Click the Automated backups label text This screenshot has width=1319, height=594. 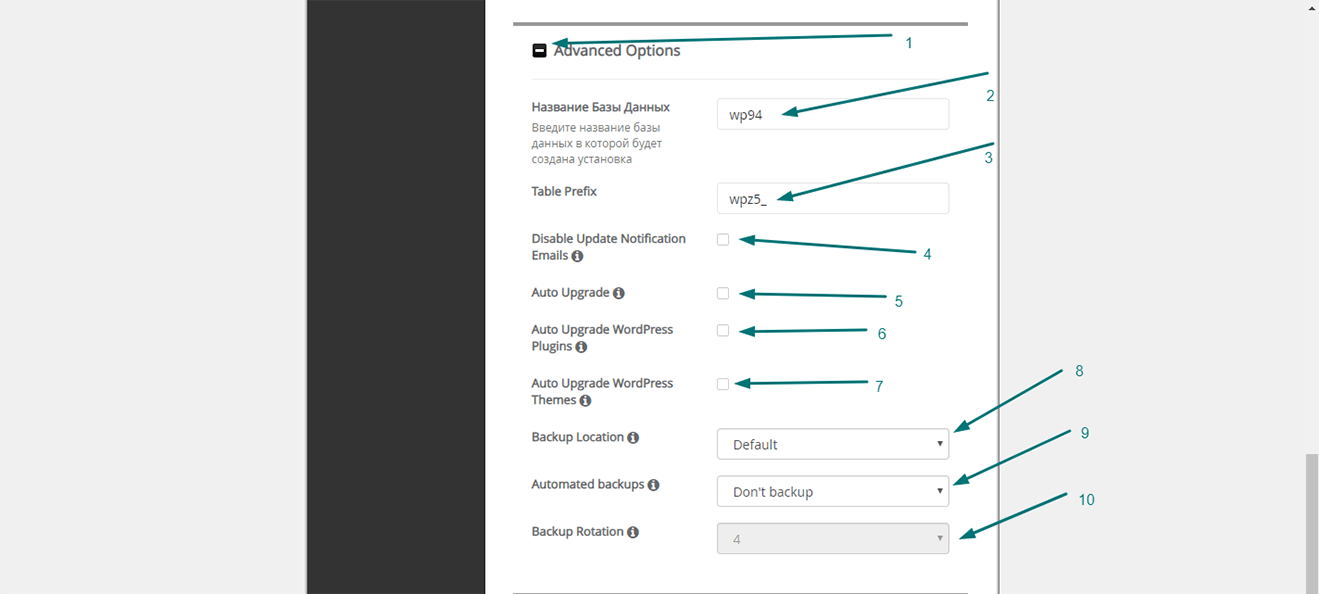click(588, 484)
